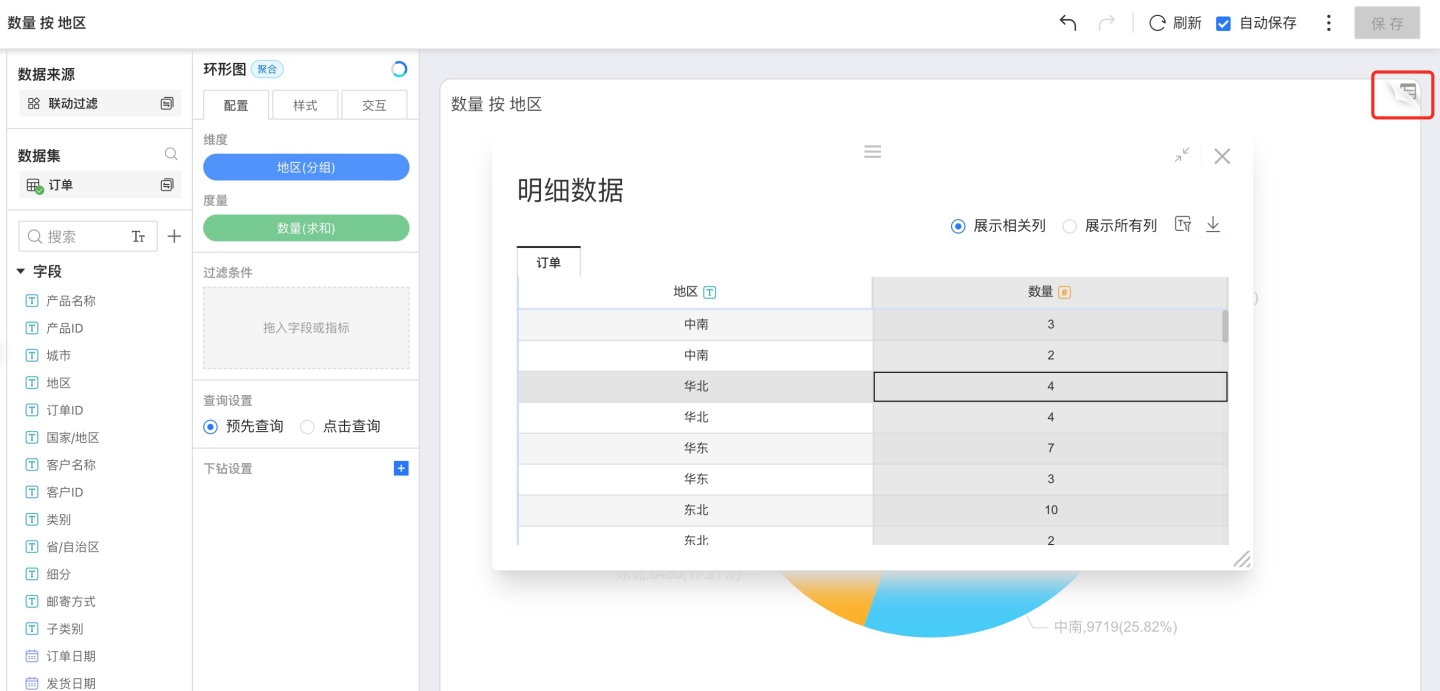Add a 下钻设置 drill-down with plus button
The width and height of the screenshot is (1440, 691).
pos(401,468)
